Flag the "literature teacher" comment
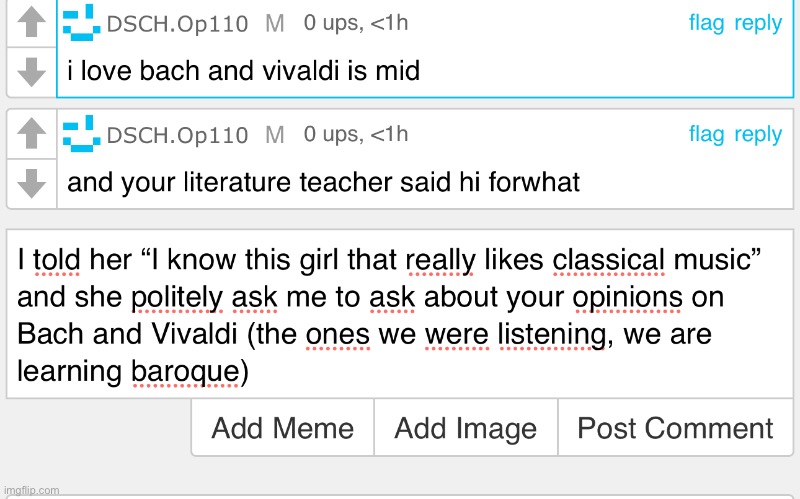Screen dimensions: 800x499 (x=706, y=134)
